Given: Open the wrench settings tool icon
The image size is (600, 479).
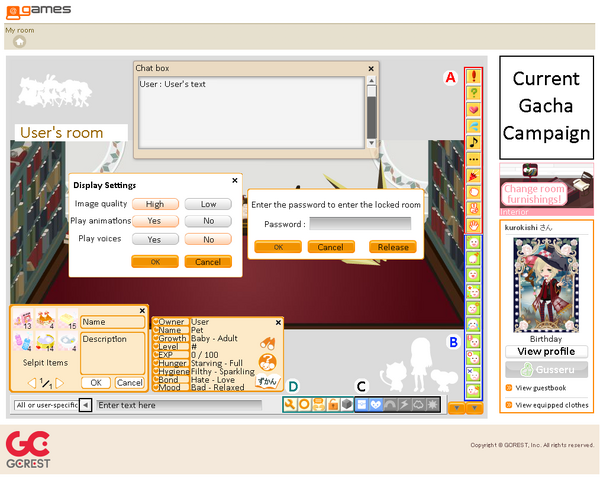Looking at the screenshot, I should pyautogui.click(x=290, y=404).
